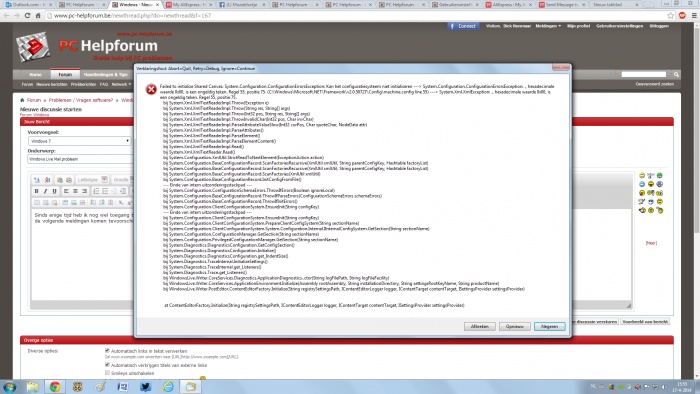The width and height of the screenshot is (700, 394).
Task: Click the Meer smileys link
Action: click(651, 243)
